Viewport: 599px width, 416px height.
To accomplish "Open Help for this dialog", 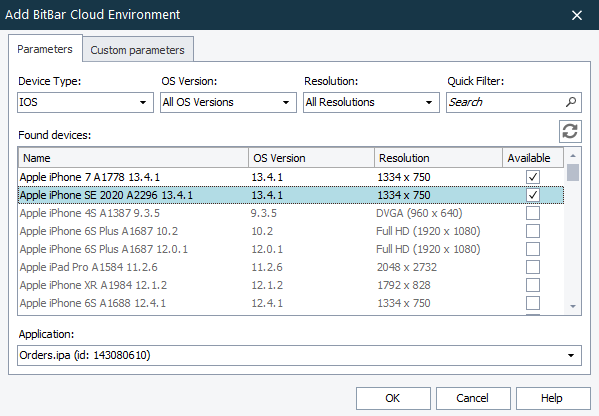I will pyautogui.click(x=553, y=398).
